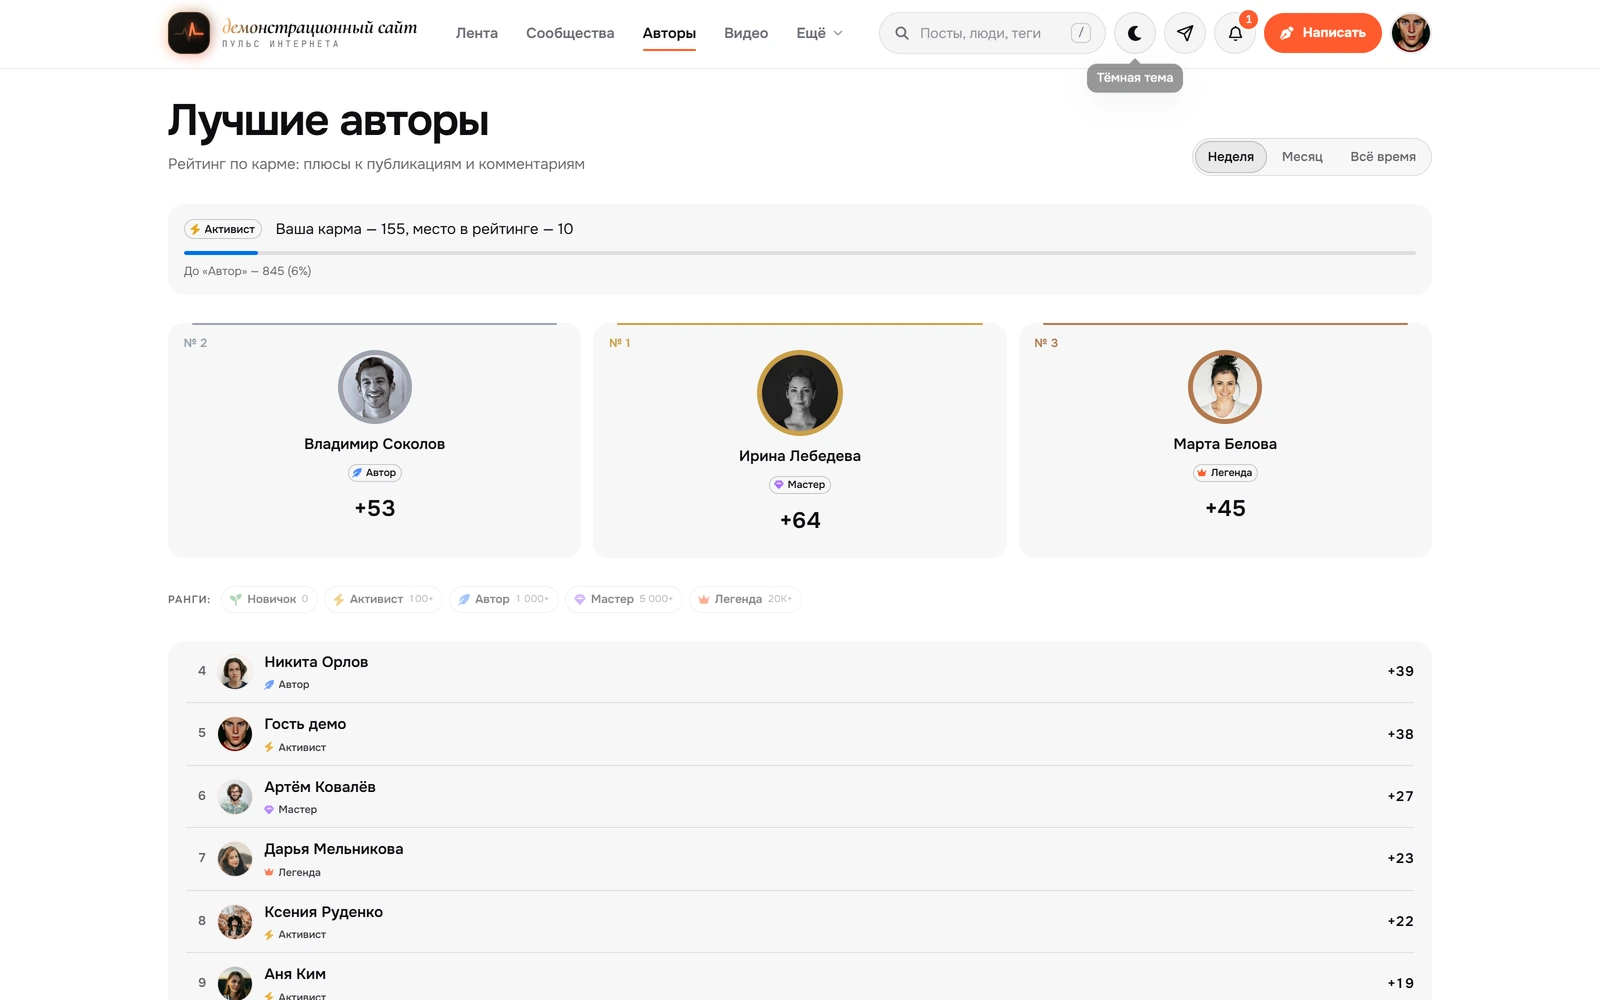
Task: Open Артём Ковалёв's avatar in list
Action: (235, 797)
